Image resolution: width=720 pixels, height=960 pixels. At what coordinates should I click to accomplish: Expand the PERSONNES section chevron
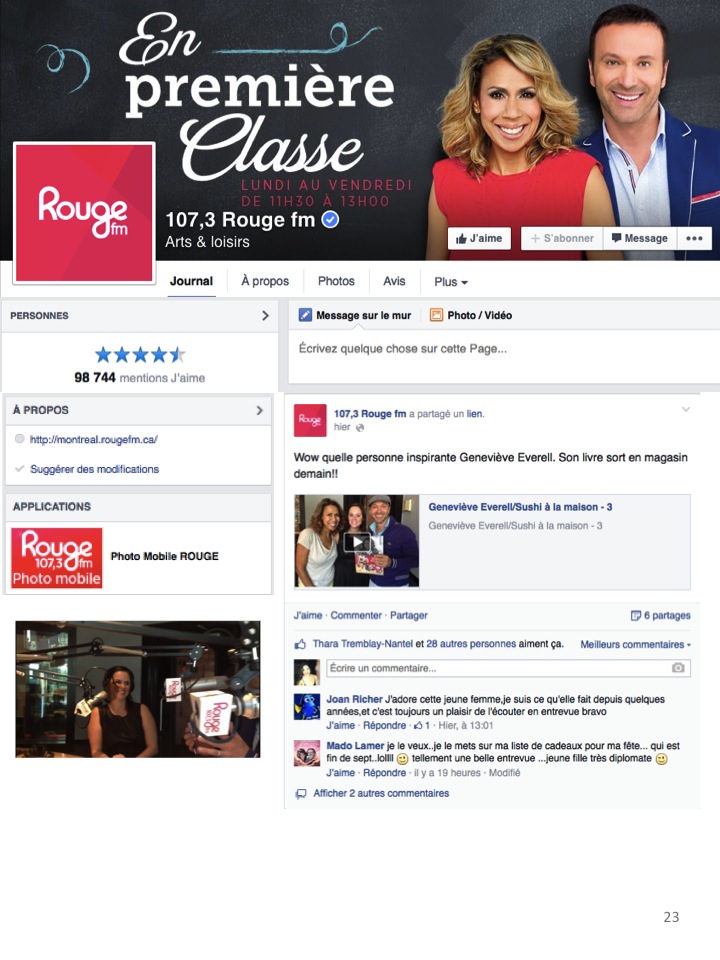(265, 315)
